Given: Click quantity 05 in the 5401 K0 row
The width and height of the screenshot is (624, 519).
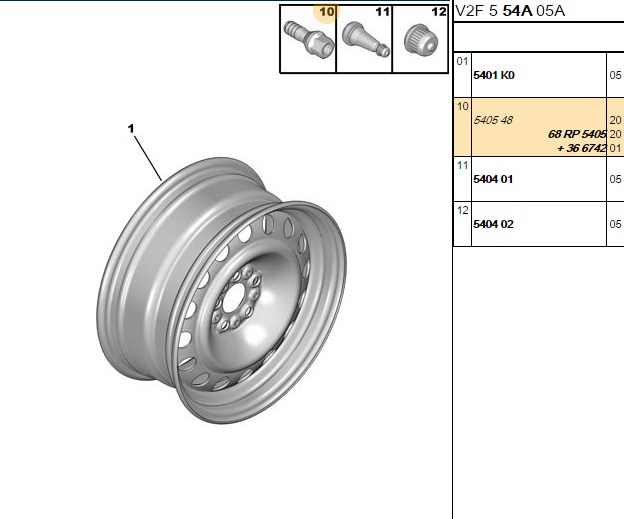Looking at the screenshot, I should (615, 75).
